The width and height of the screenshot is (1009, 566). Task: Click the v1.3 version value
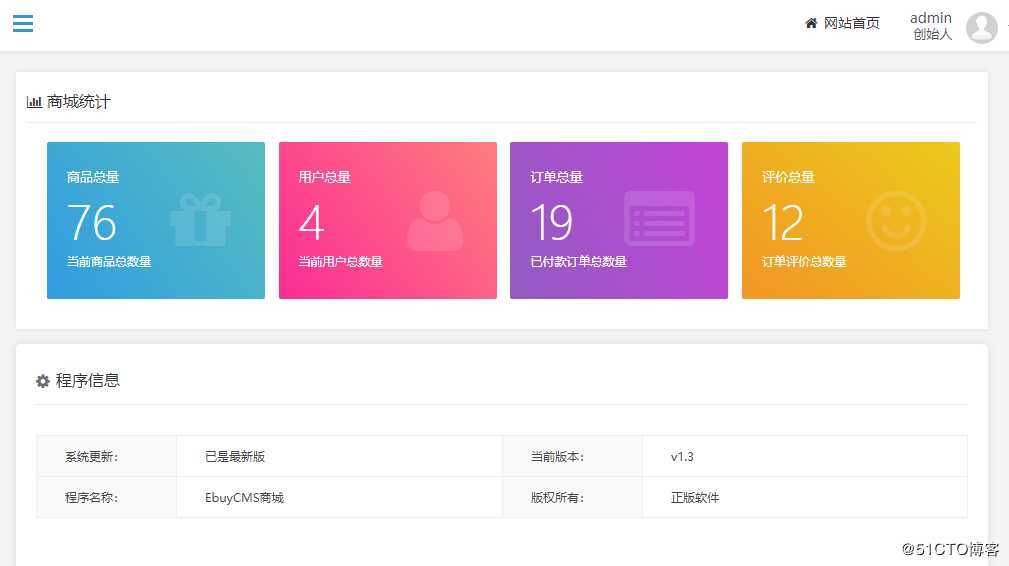coord(682,457)
